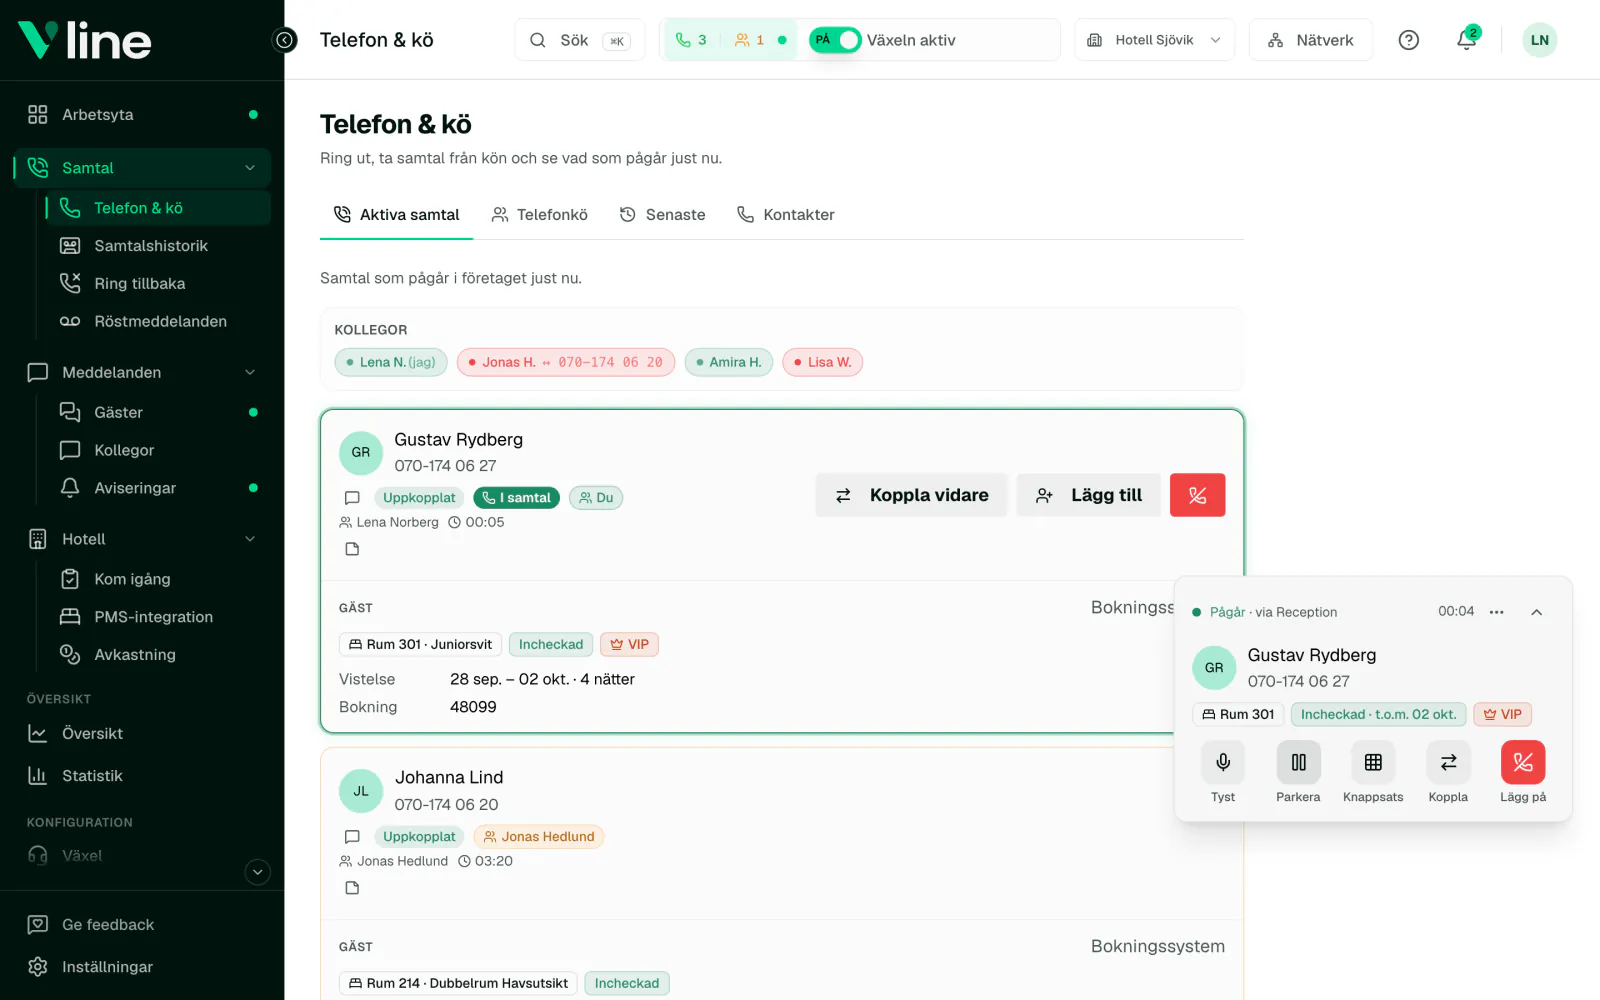Park the call using Parkera icon
Image resolution: width=1600 pixels, height=1000 pixels.
1298,763
